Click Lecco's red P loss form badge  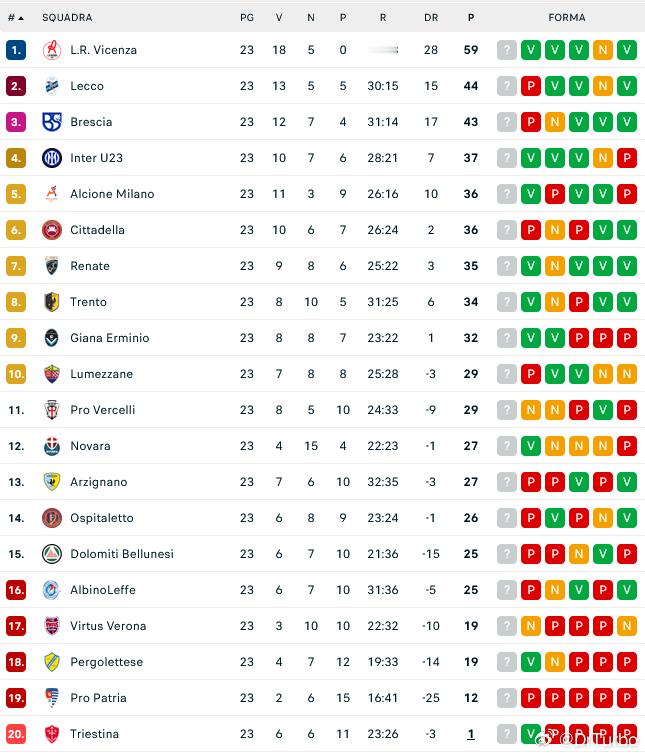coord(531,86)
